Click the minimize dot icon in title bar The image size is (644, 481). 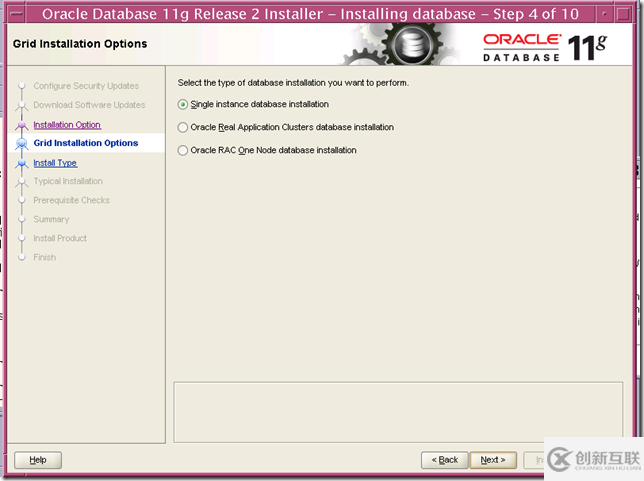click(604, 14)
